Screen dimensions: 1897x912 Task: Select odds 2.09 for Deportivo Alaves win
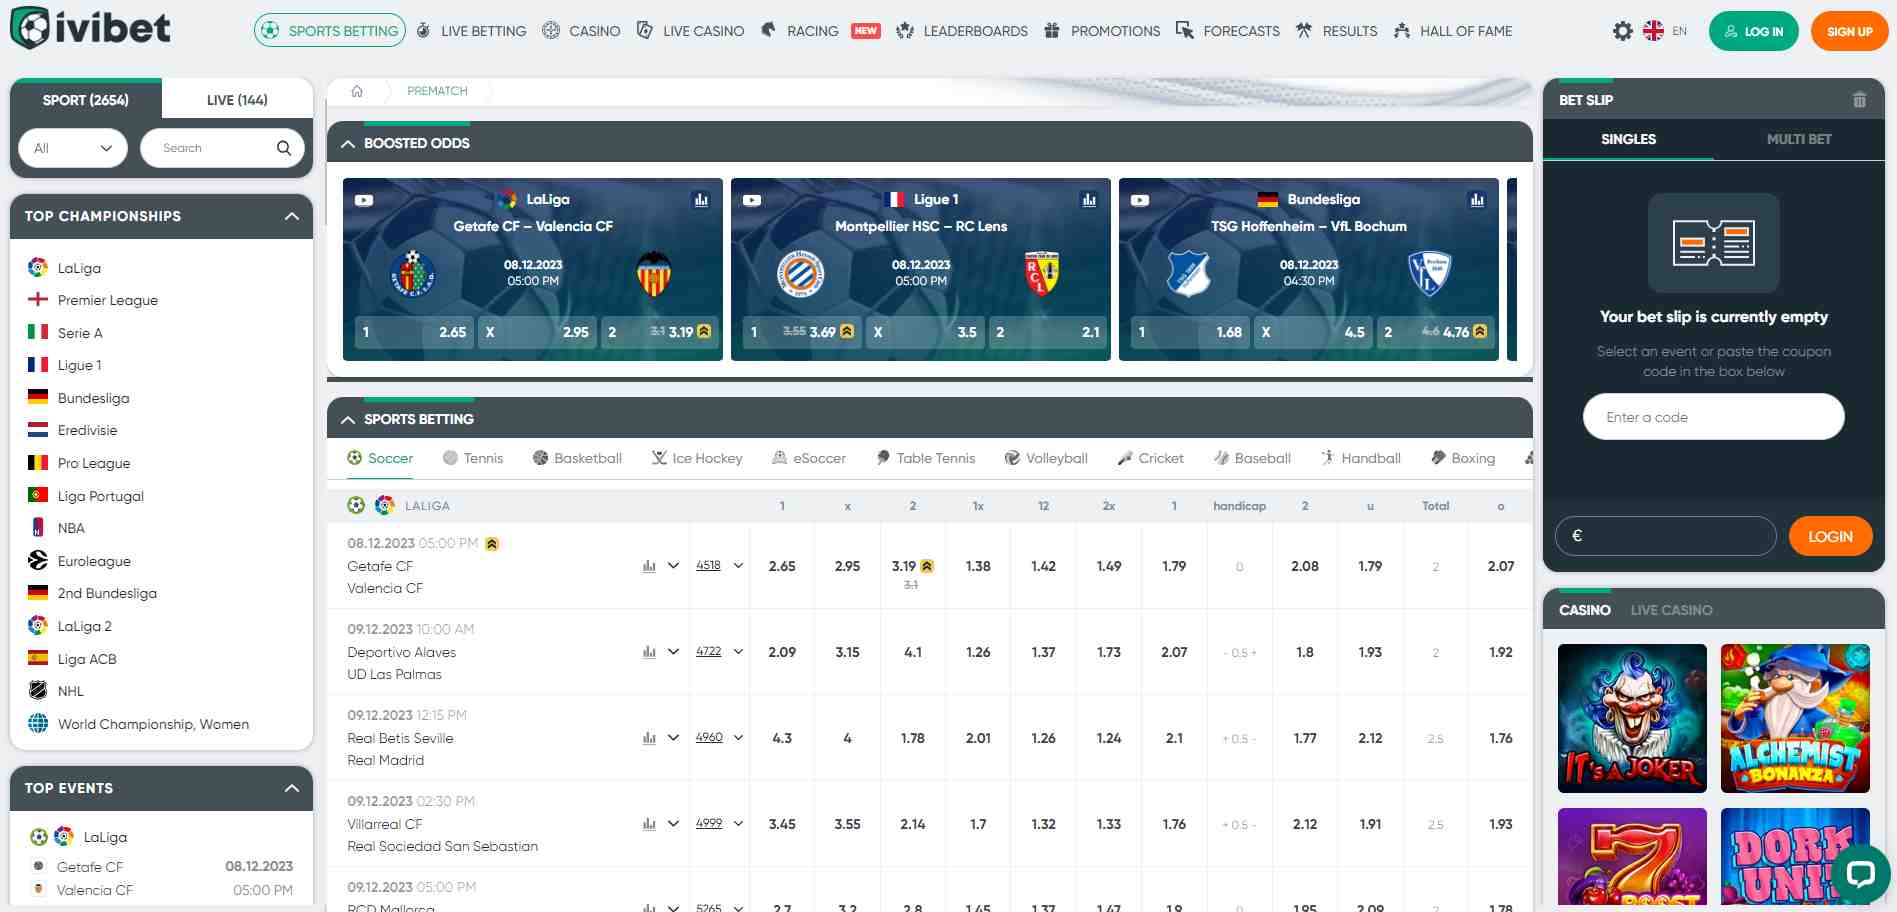[782, 652]
